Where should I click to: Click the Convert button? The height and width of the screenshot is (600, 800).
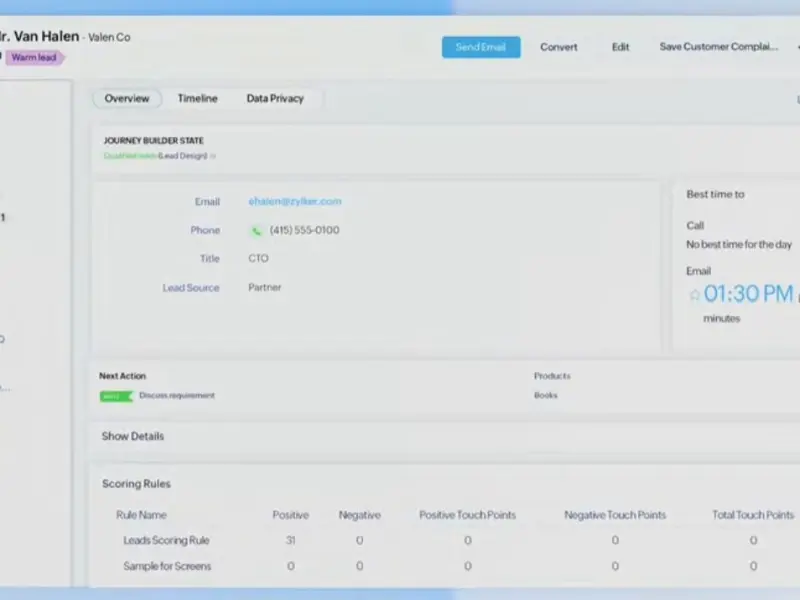[559, 47]
